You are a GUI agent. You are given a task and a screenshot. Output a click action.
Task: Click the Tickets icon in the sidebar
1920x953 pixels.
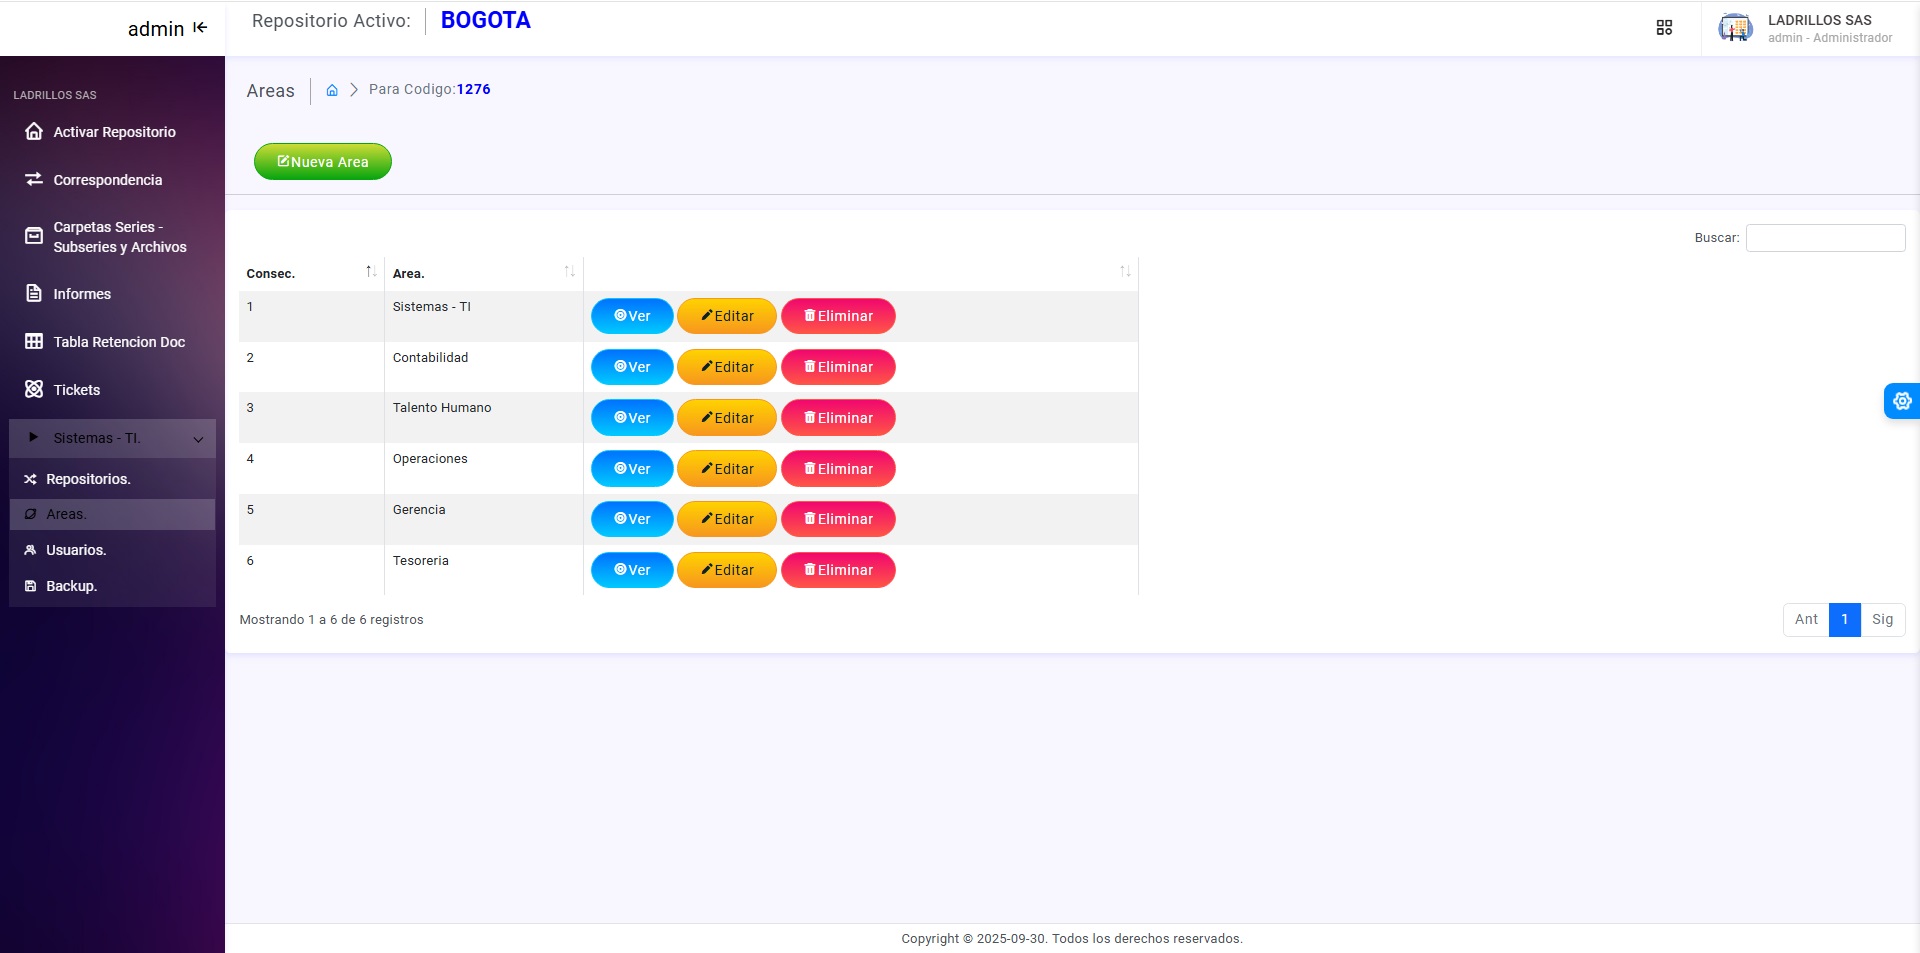coord(33,389)
